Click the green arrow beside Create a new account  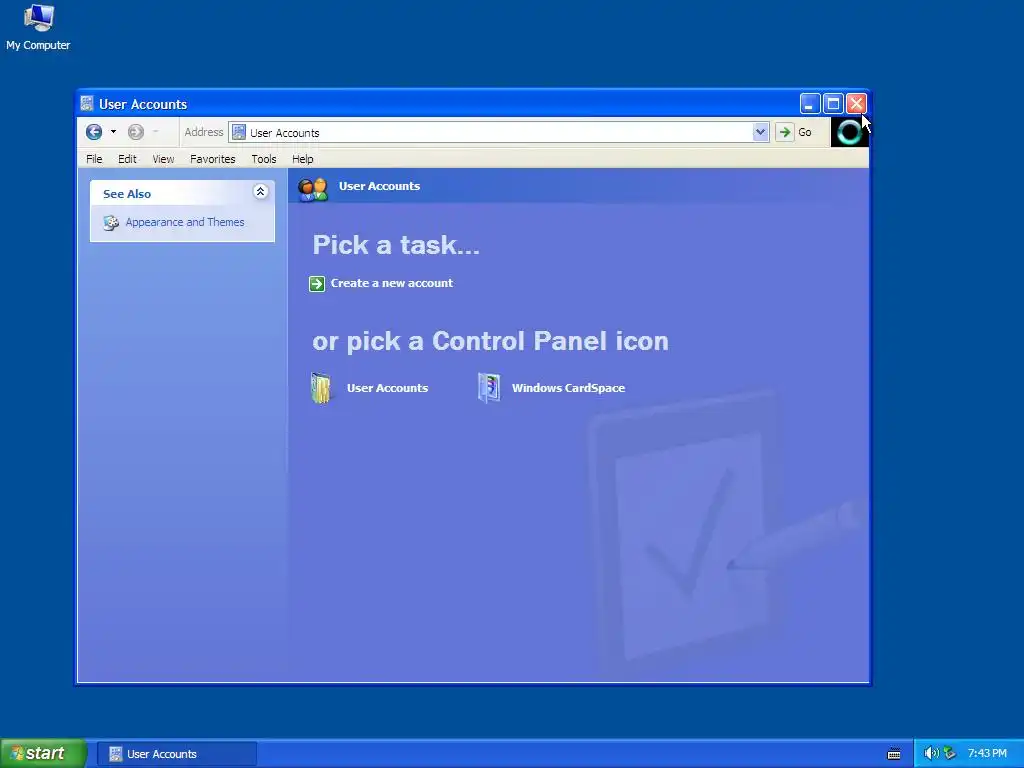(x=317, y=283)
